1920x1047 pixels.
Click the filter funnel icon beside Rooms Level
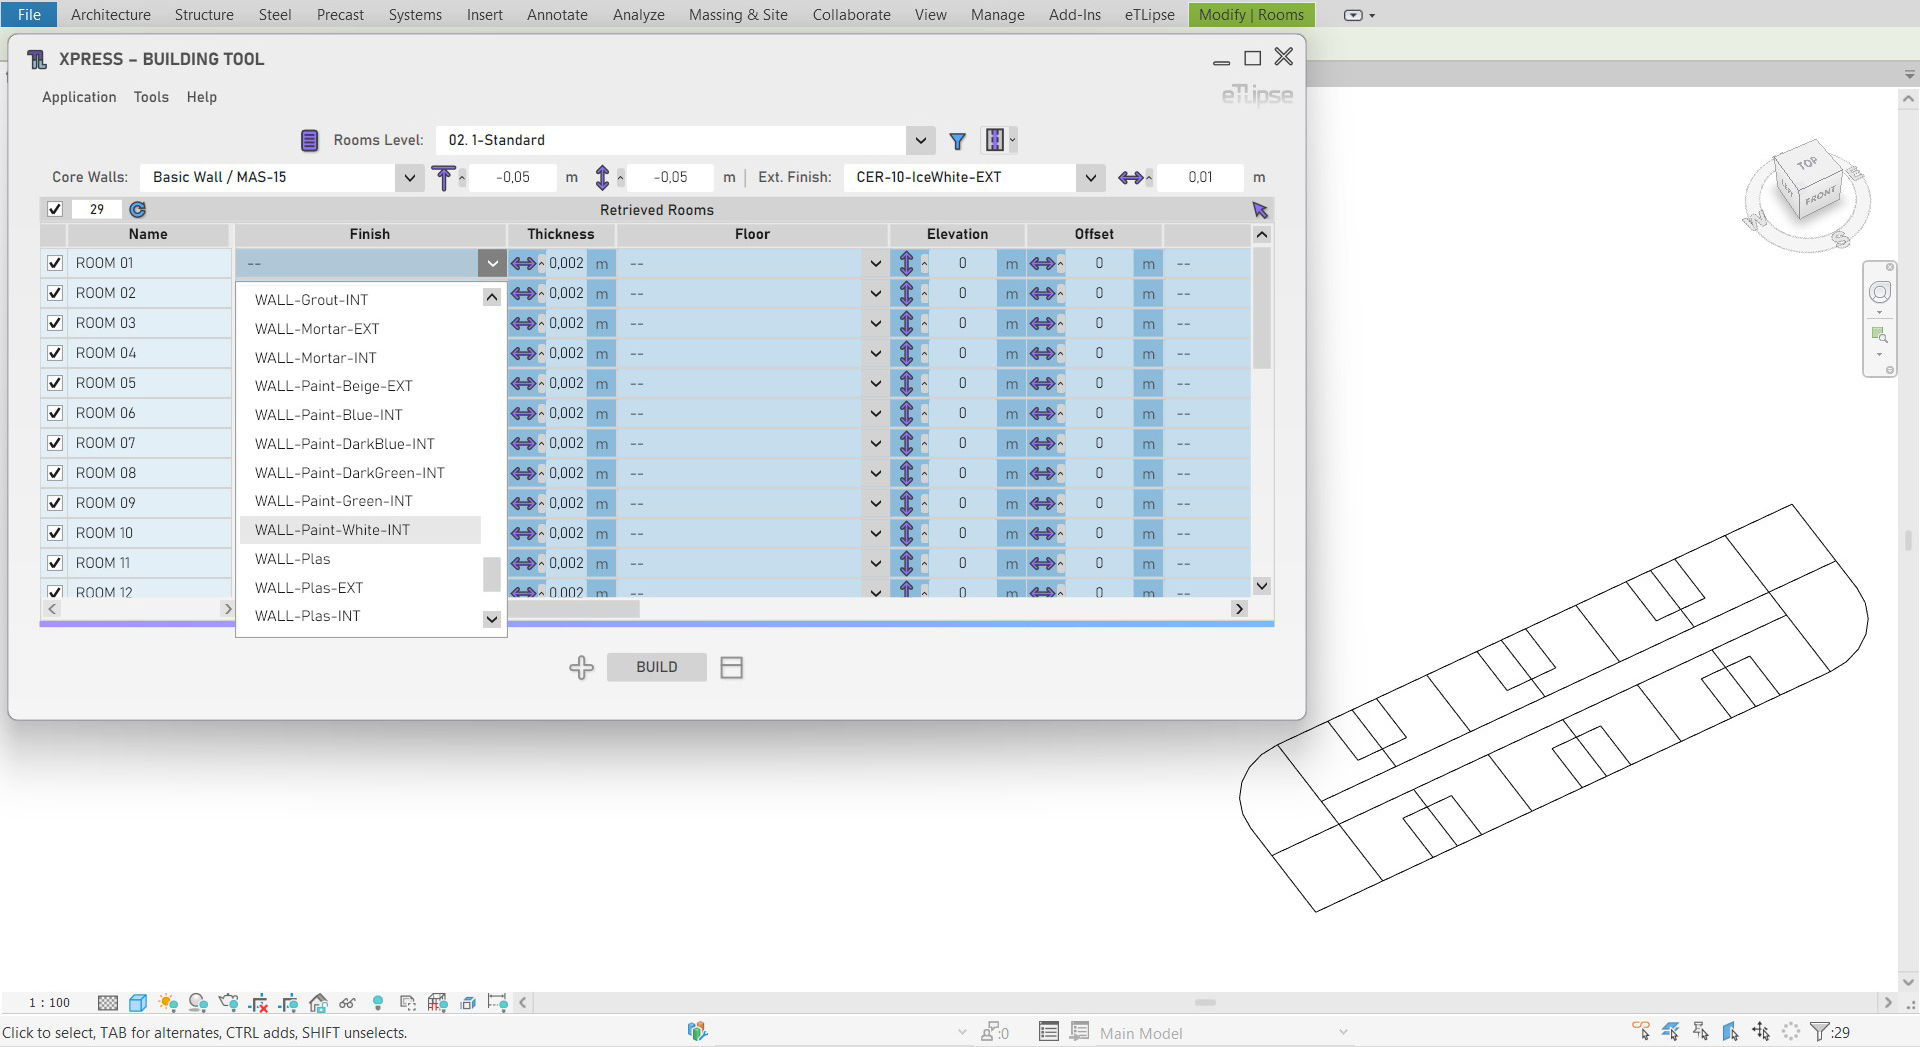[x=957, y=141]
